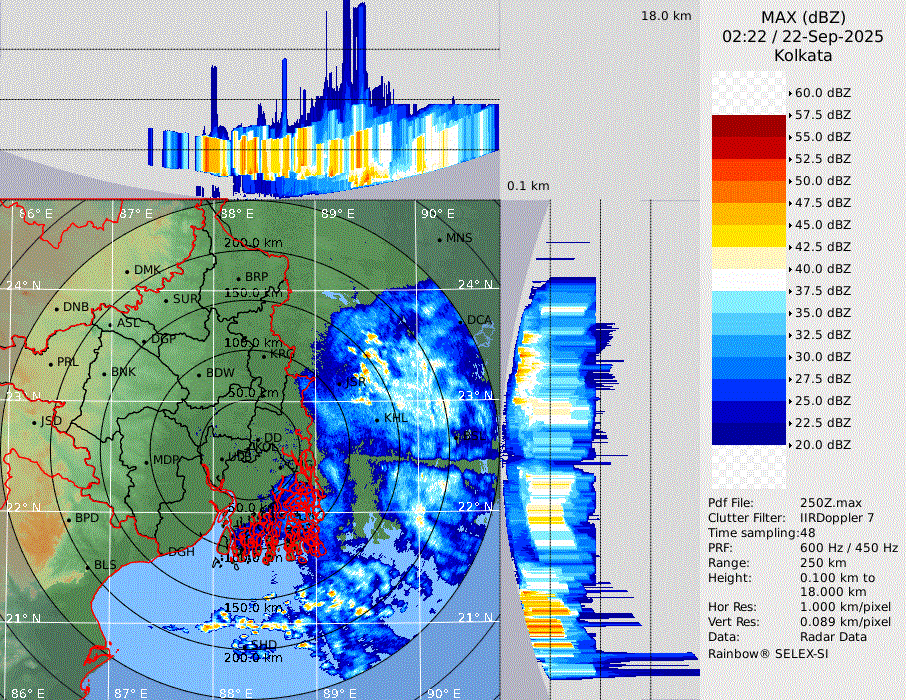This screenshot has height=700, width=906.
Task: Click the MAX (dBZ) title
Action: [803, 17]
